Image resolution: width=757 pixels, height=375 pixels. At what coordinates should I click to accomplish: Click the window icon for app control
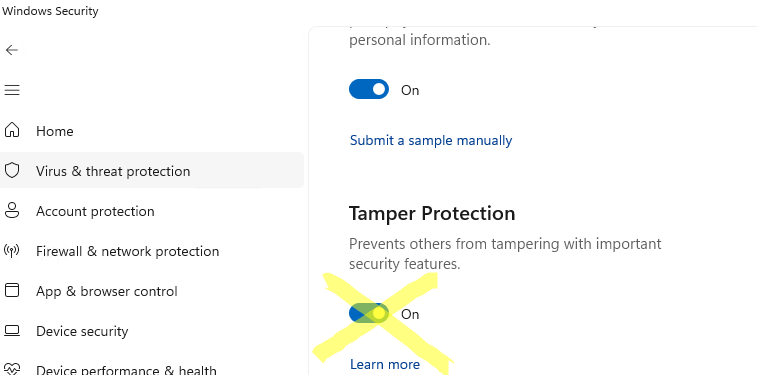(12, 290)
